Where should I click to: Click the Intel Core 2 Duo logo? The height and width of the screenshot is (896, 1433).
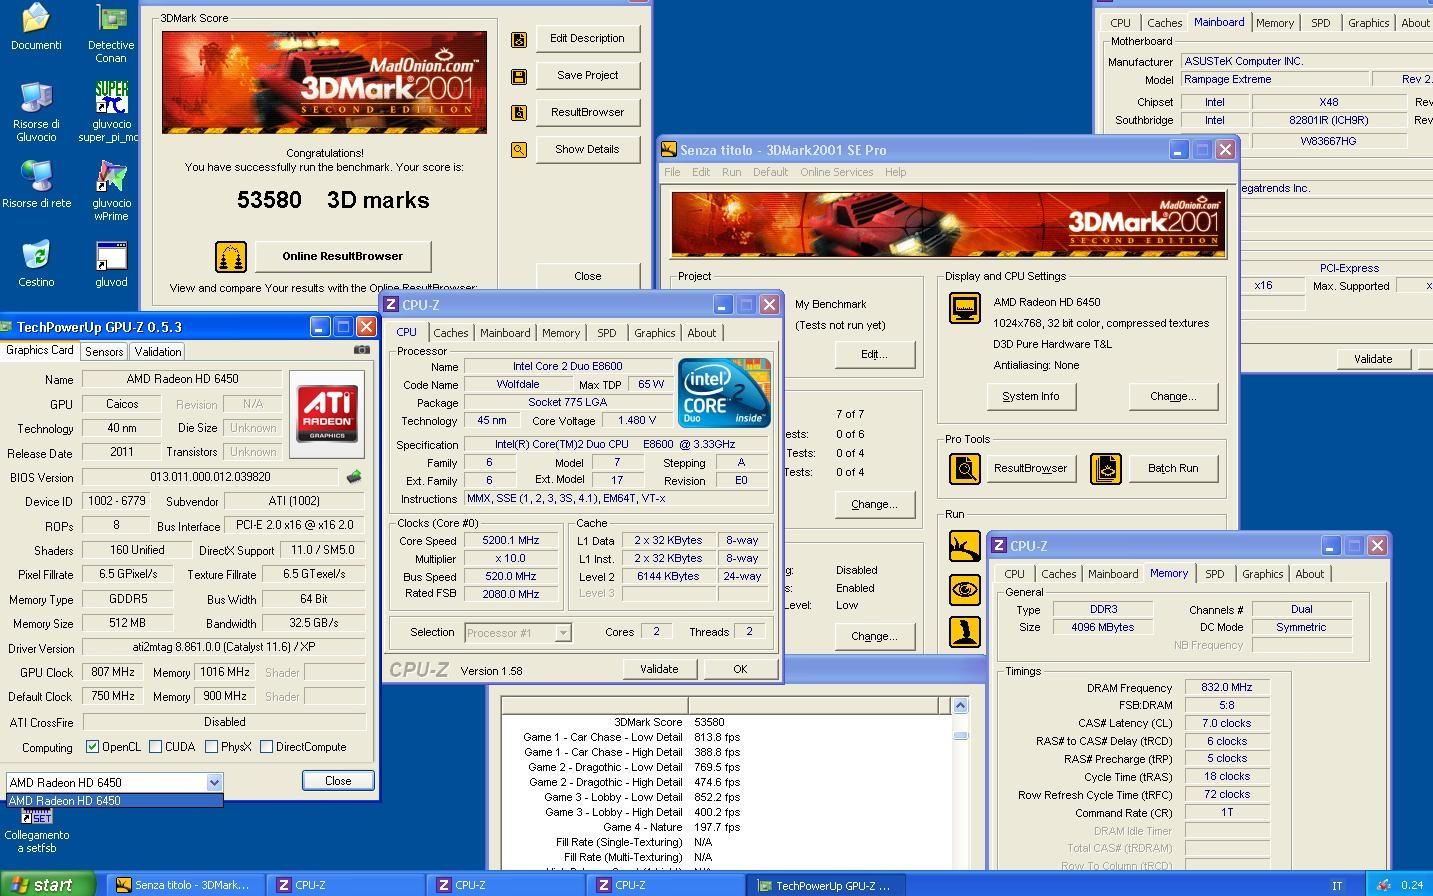coord(724,392)
